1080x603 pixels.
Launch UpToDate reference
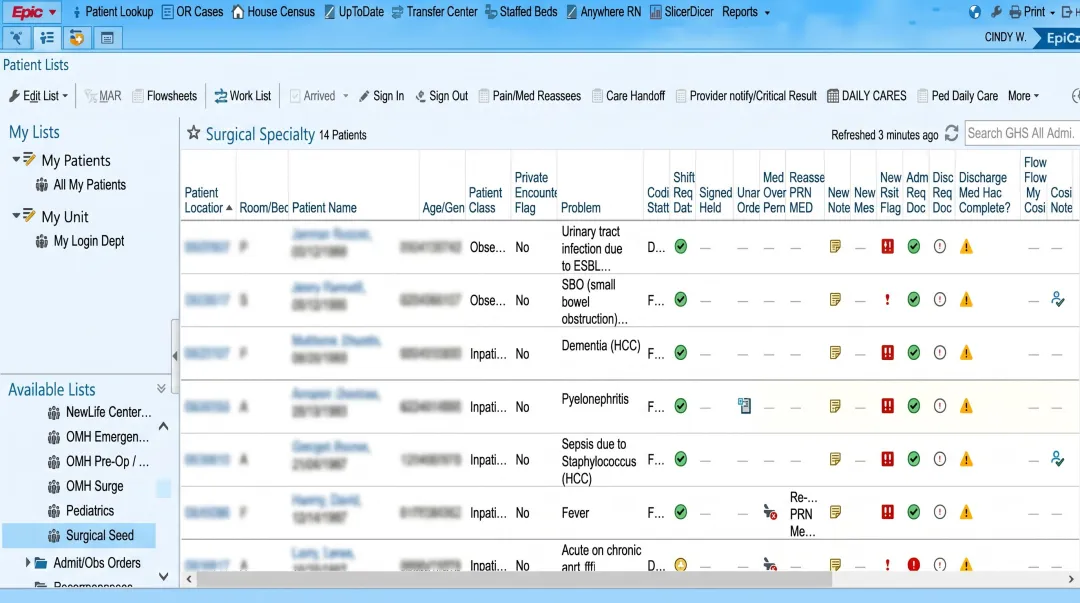(354, 12)
